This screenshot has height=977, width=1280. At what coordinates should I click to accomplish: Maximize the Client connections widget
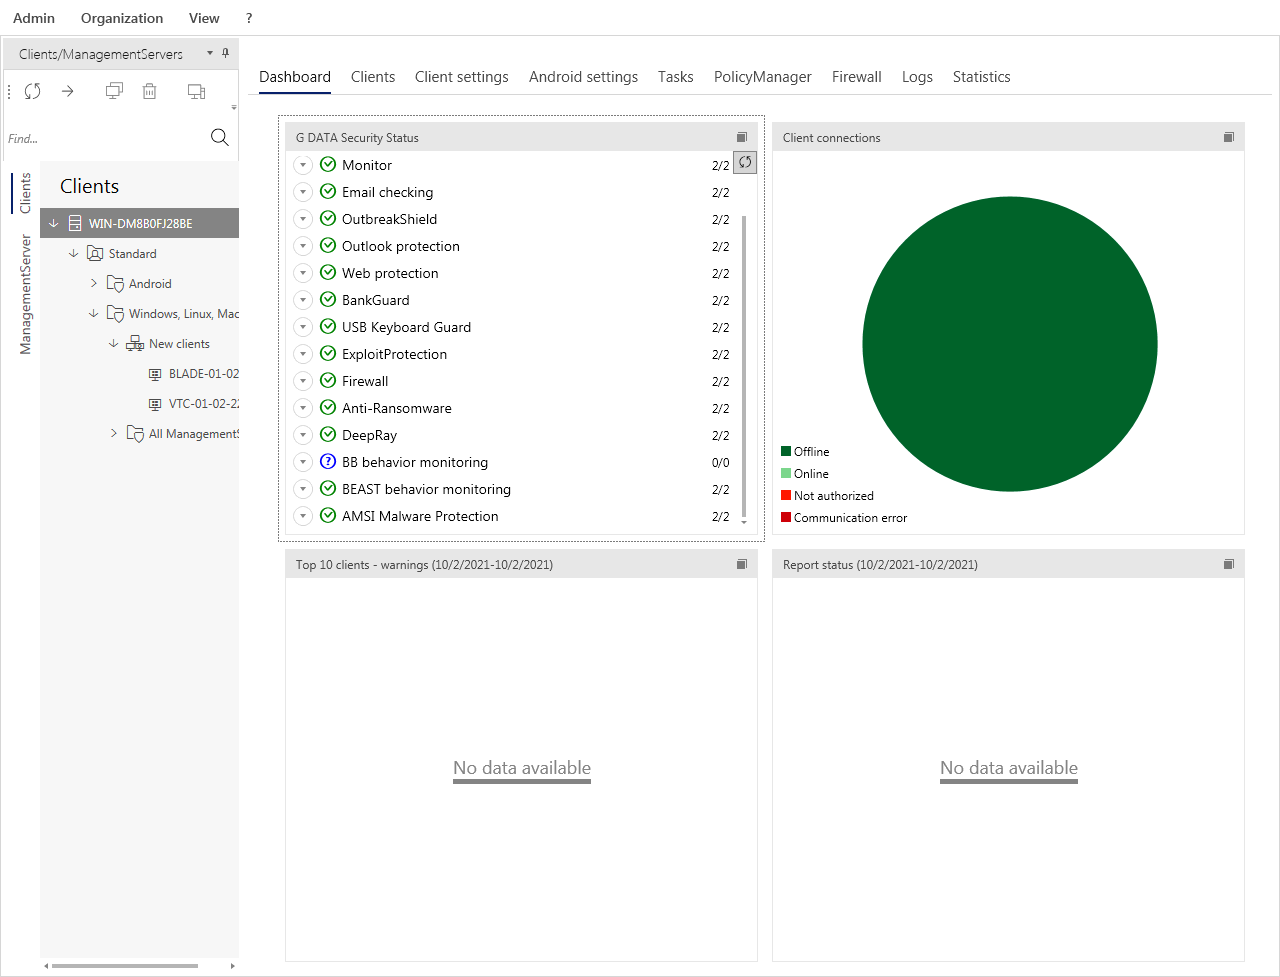[1229, 137]
